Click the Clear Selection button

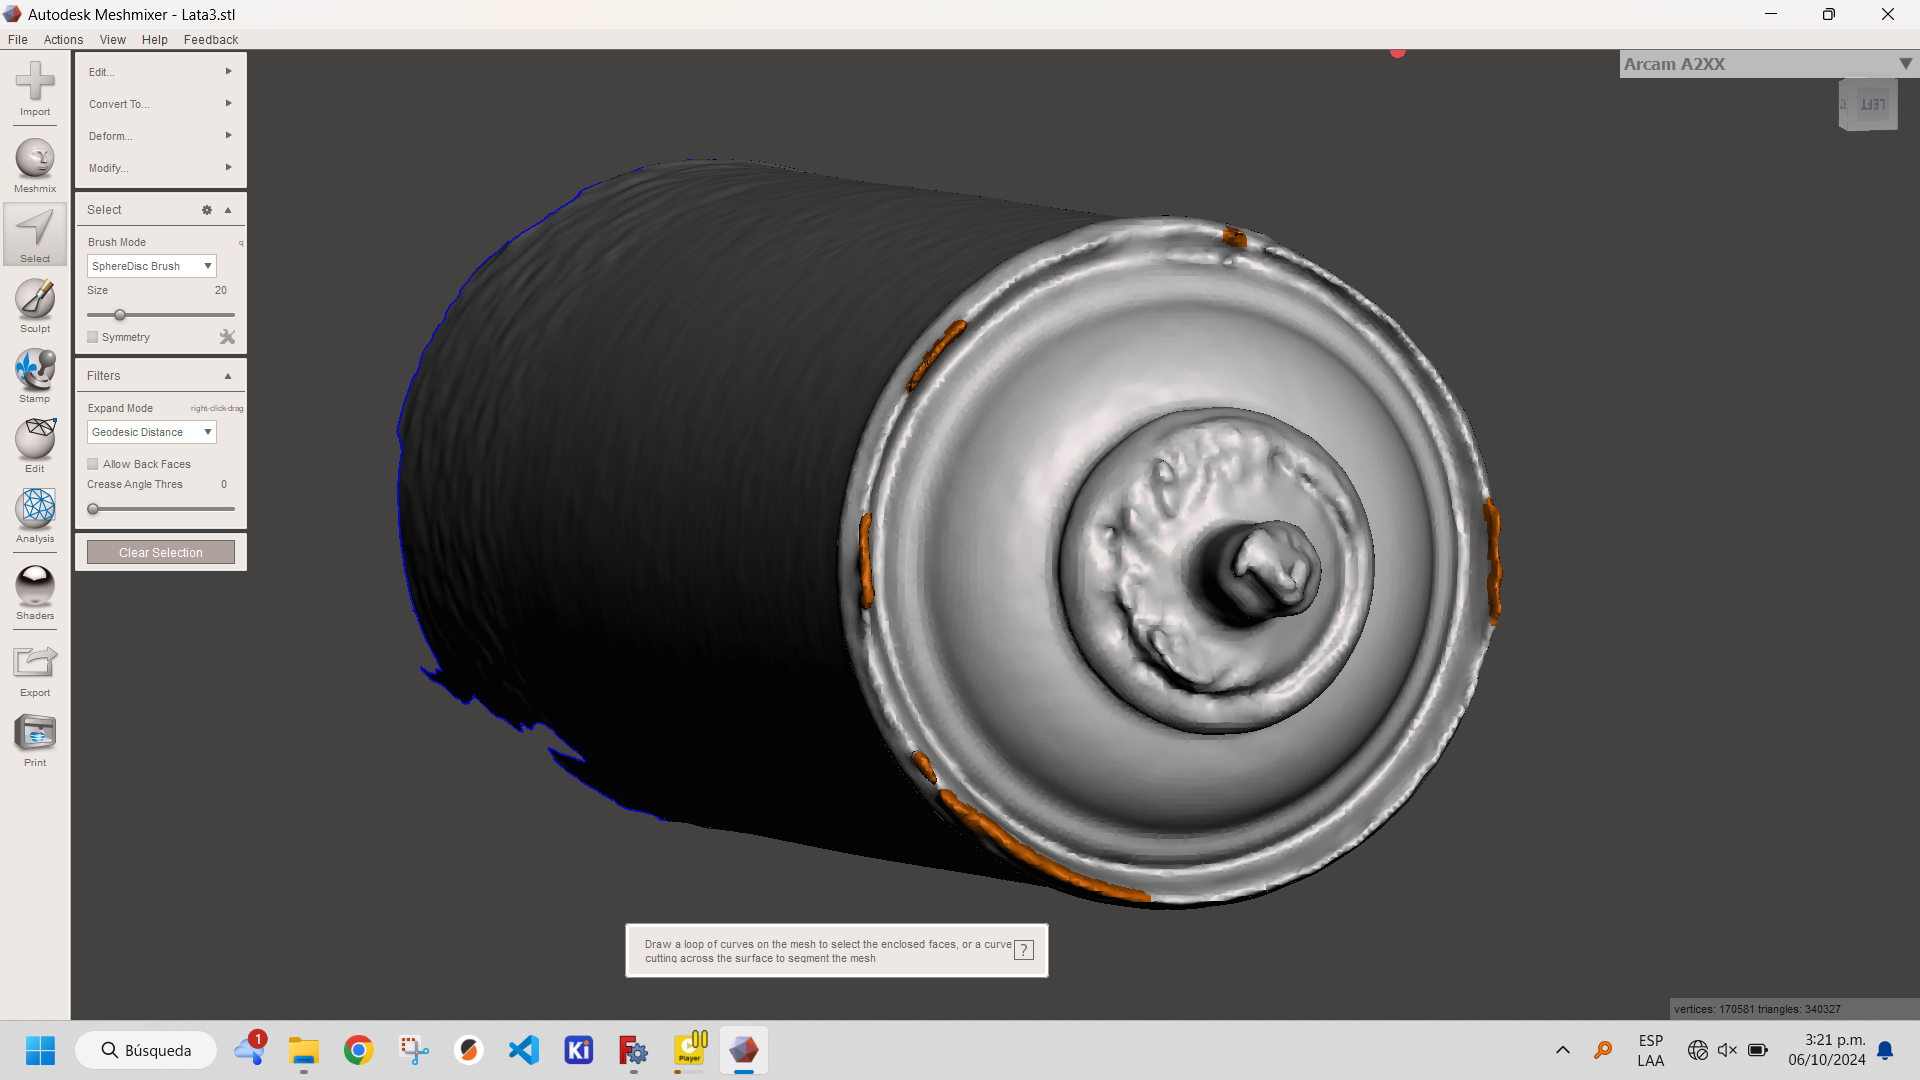[161, 553]
